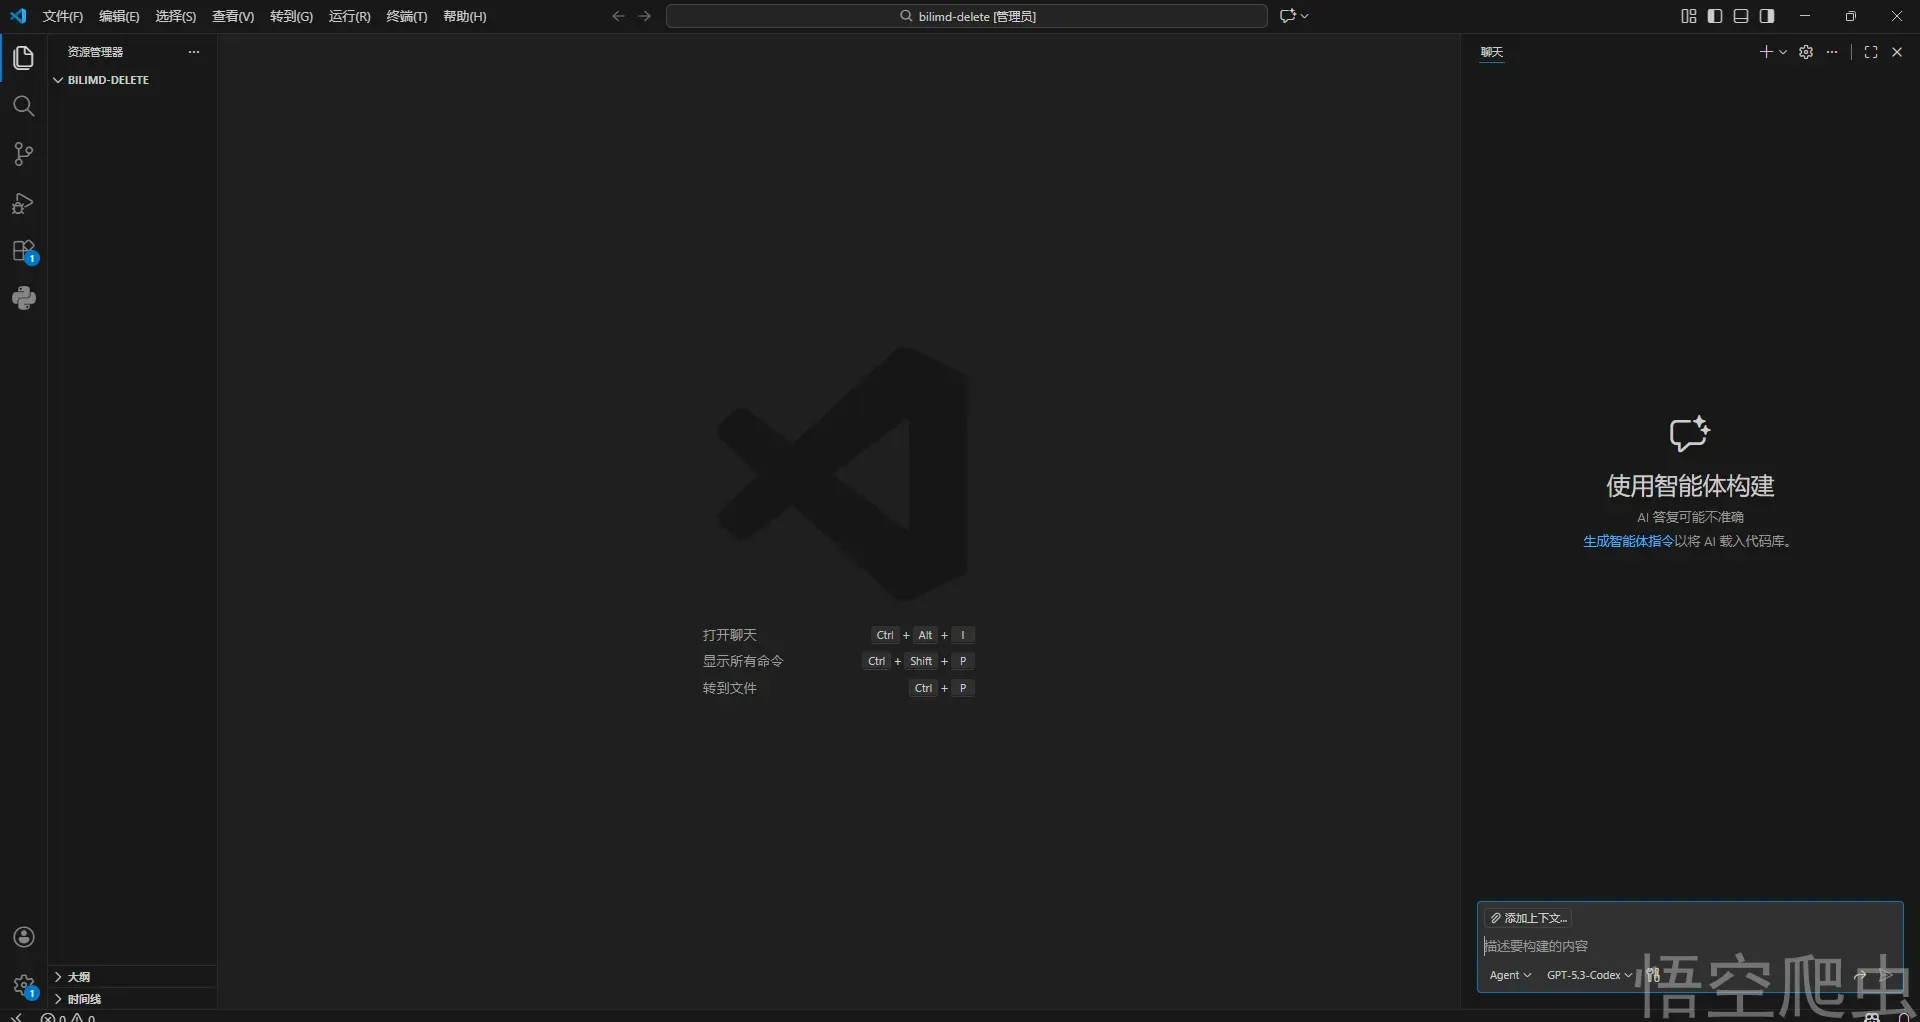Open the Agent mode dropdown

tap(1510, 975)
